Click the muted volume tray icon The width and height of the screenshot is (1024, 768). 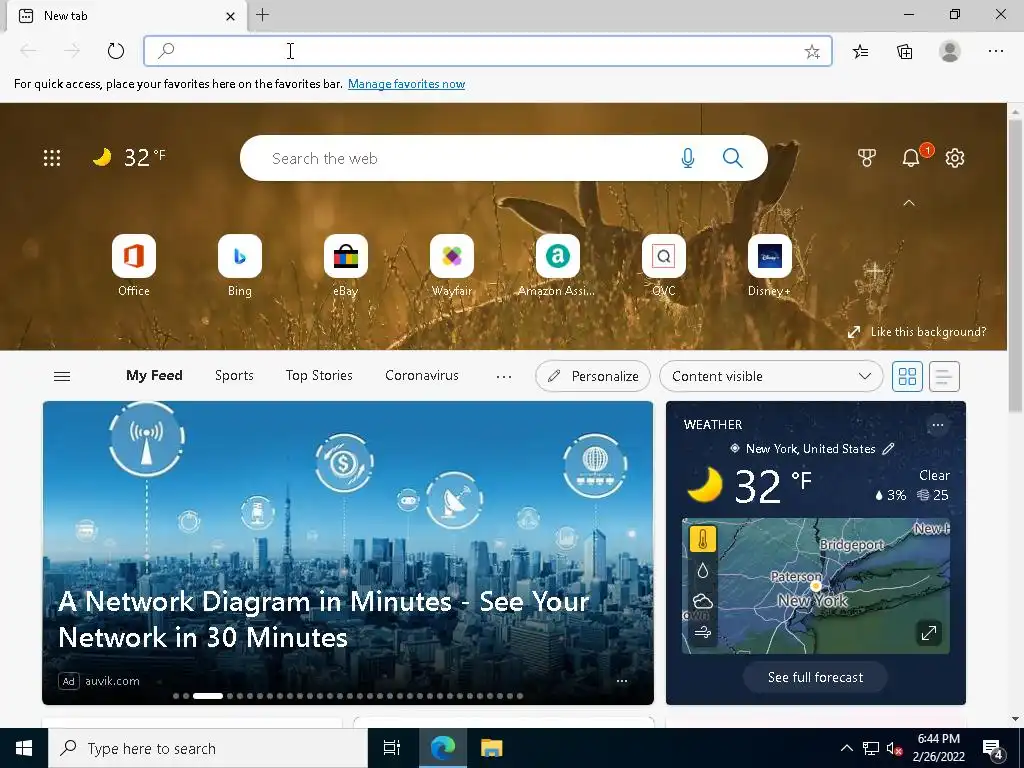click(894, 748)
